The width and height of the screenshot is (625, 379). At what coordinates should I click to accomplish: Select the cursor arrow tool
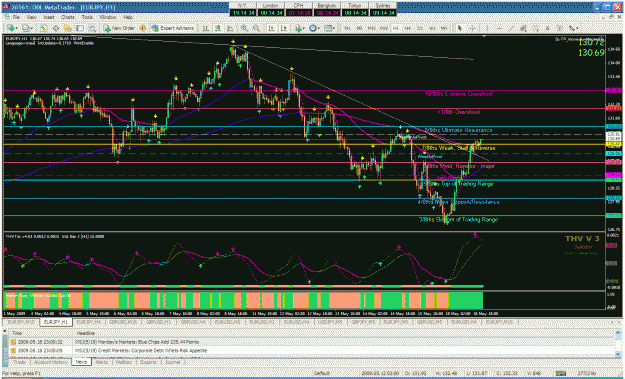pyautogui.click(x=460, y=28)
